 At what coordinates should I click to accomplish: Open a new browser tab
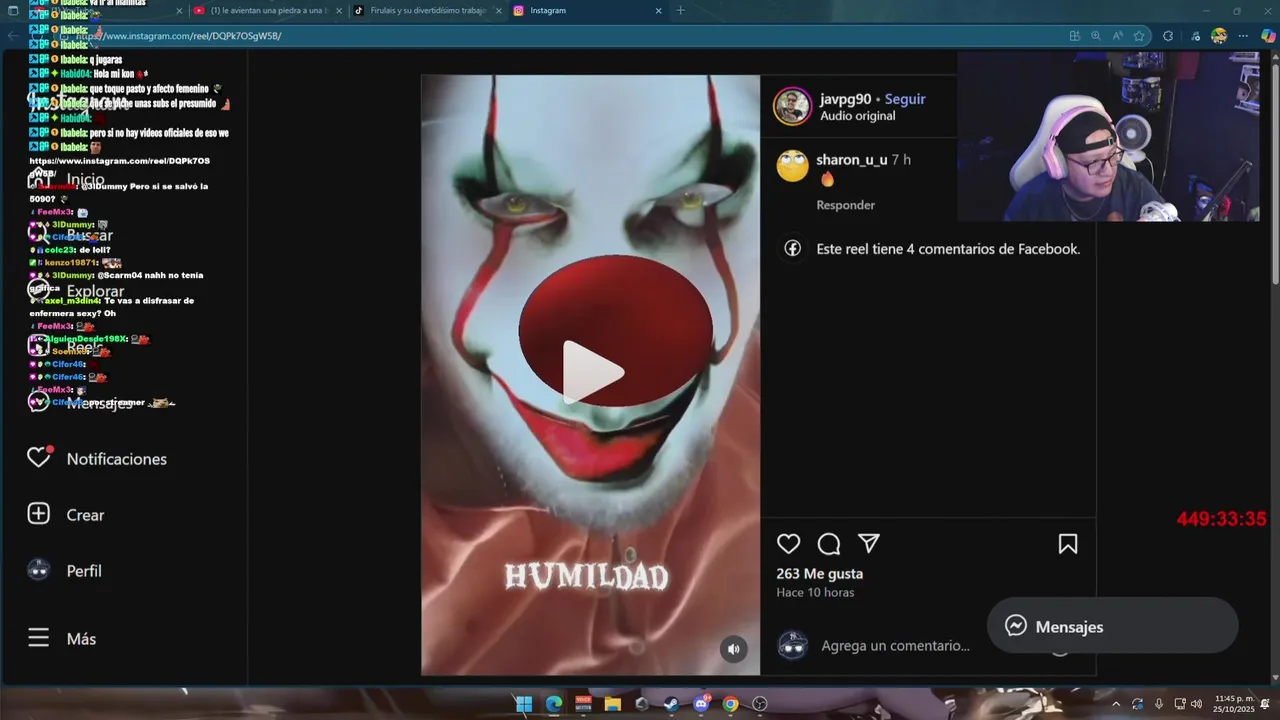click(x=681, y=10)
